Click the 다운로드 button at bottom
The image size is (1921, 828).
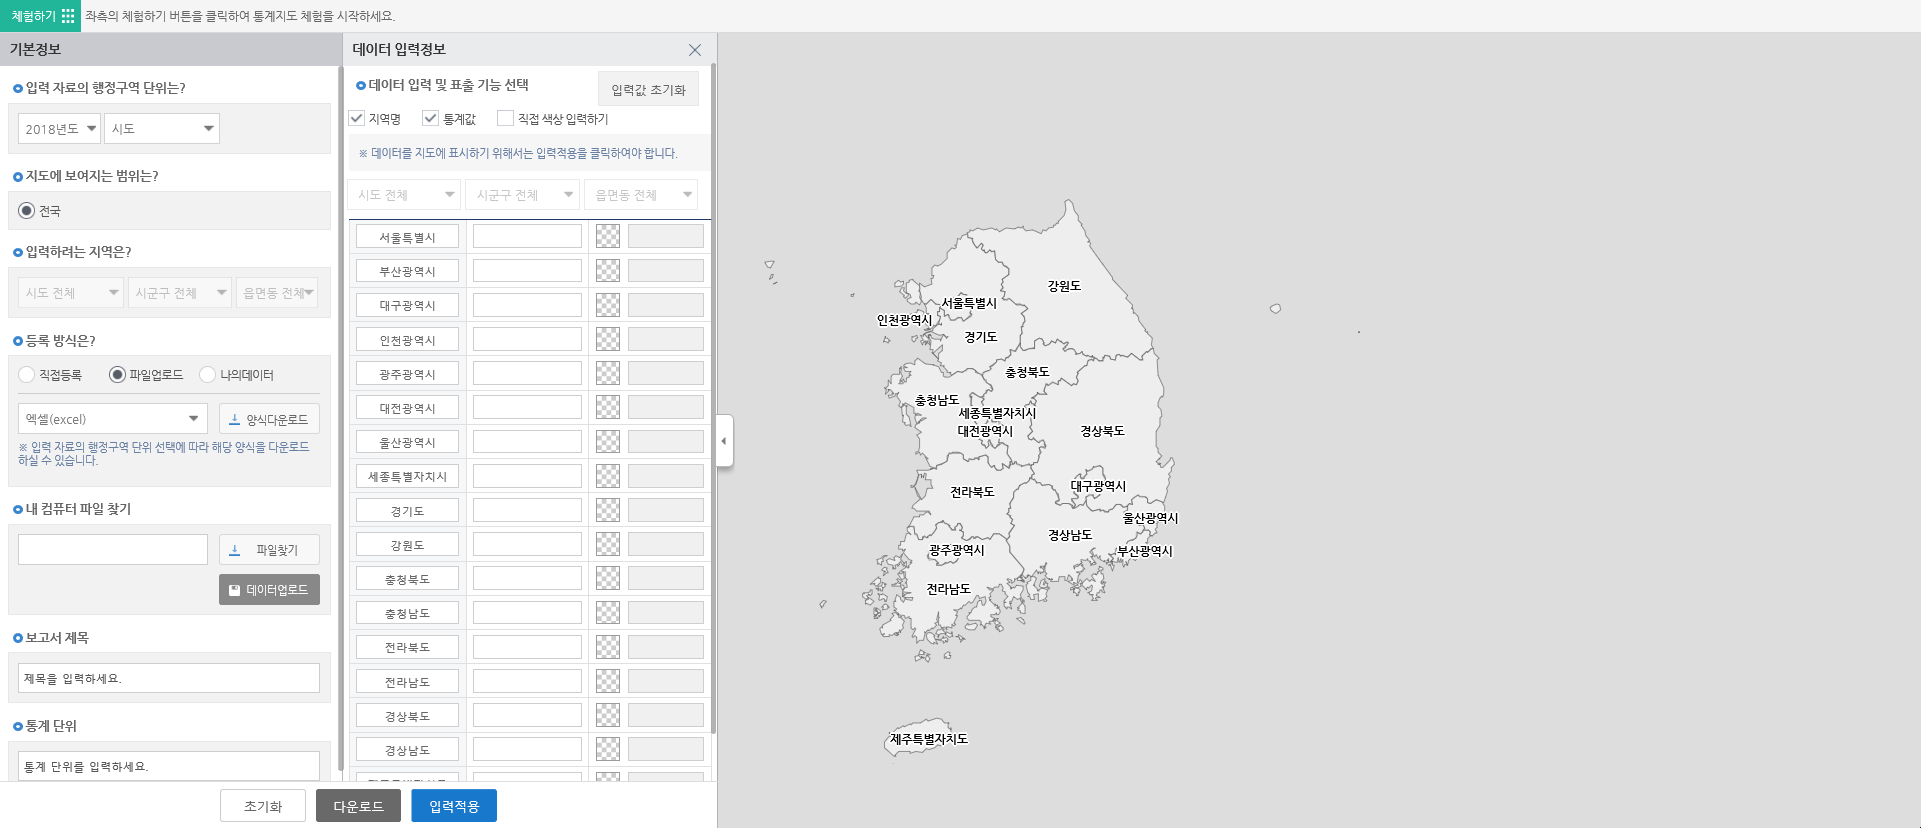click(x=358, y=806)
